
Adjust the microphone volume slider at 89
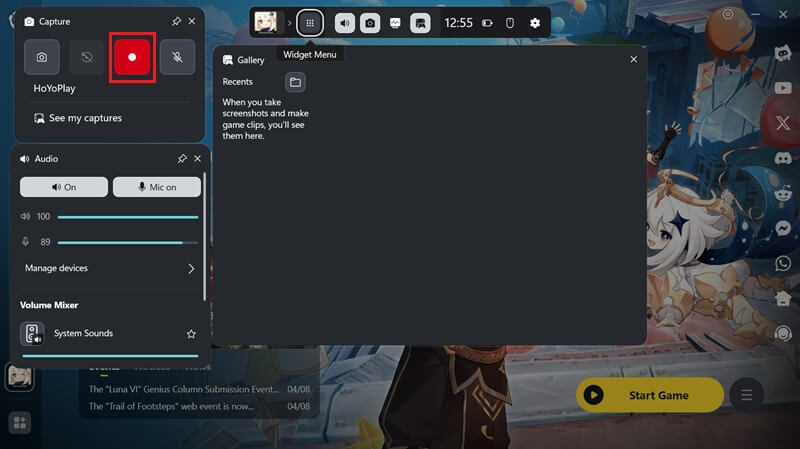128,242
